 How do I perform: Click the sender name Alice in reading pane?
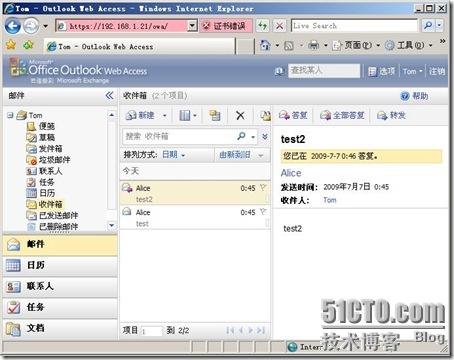[291, 173]
